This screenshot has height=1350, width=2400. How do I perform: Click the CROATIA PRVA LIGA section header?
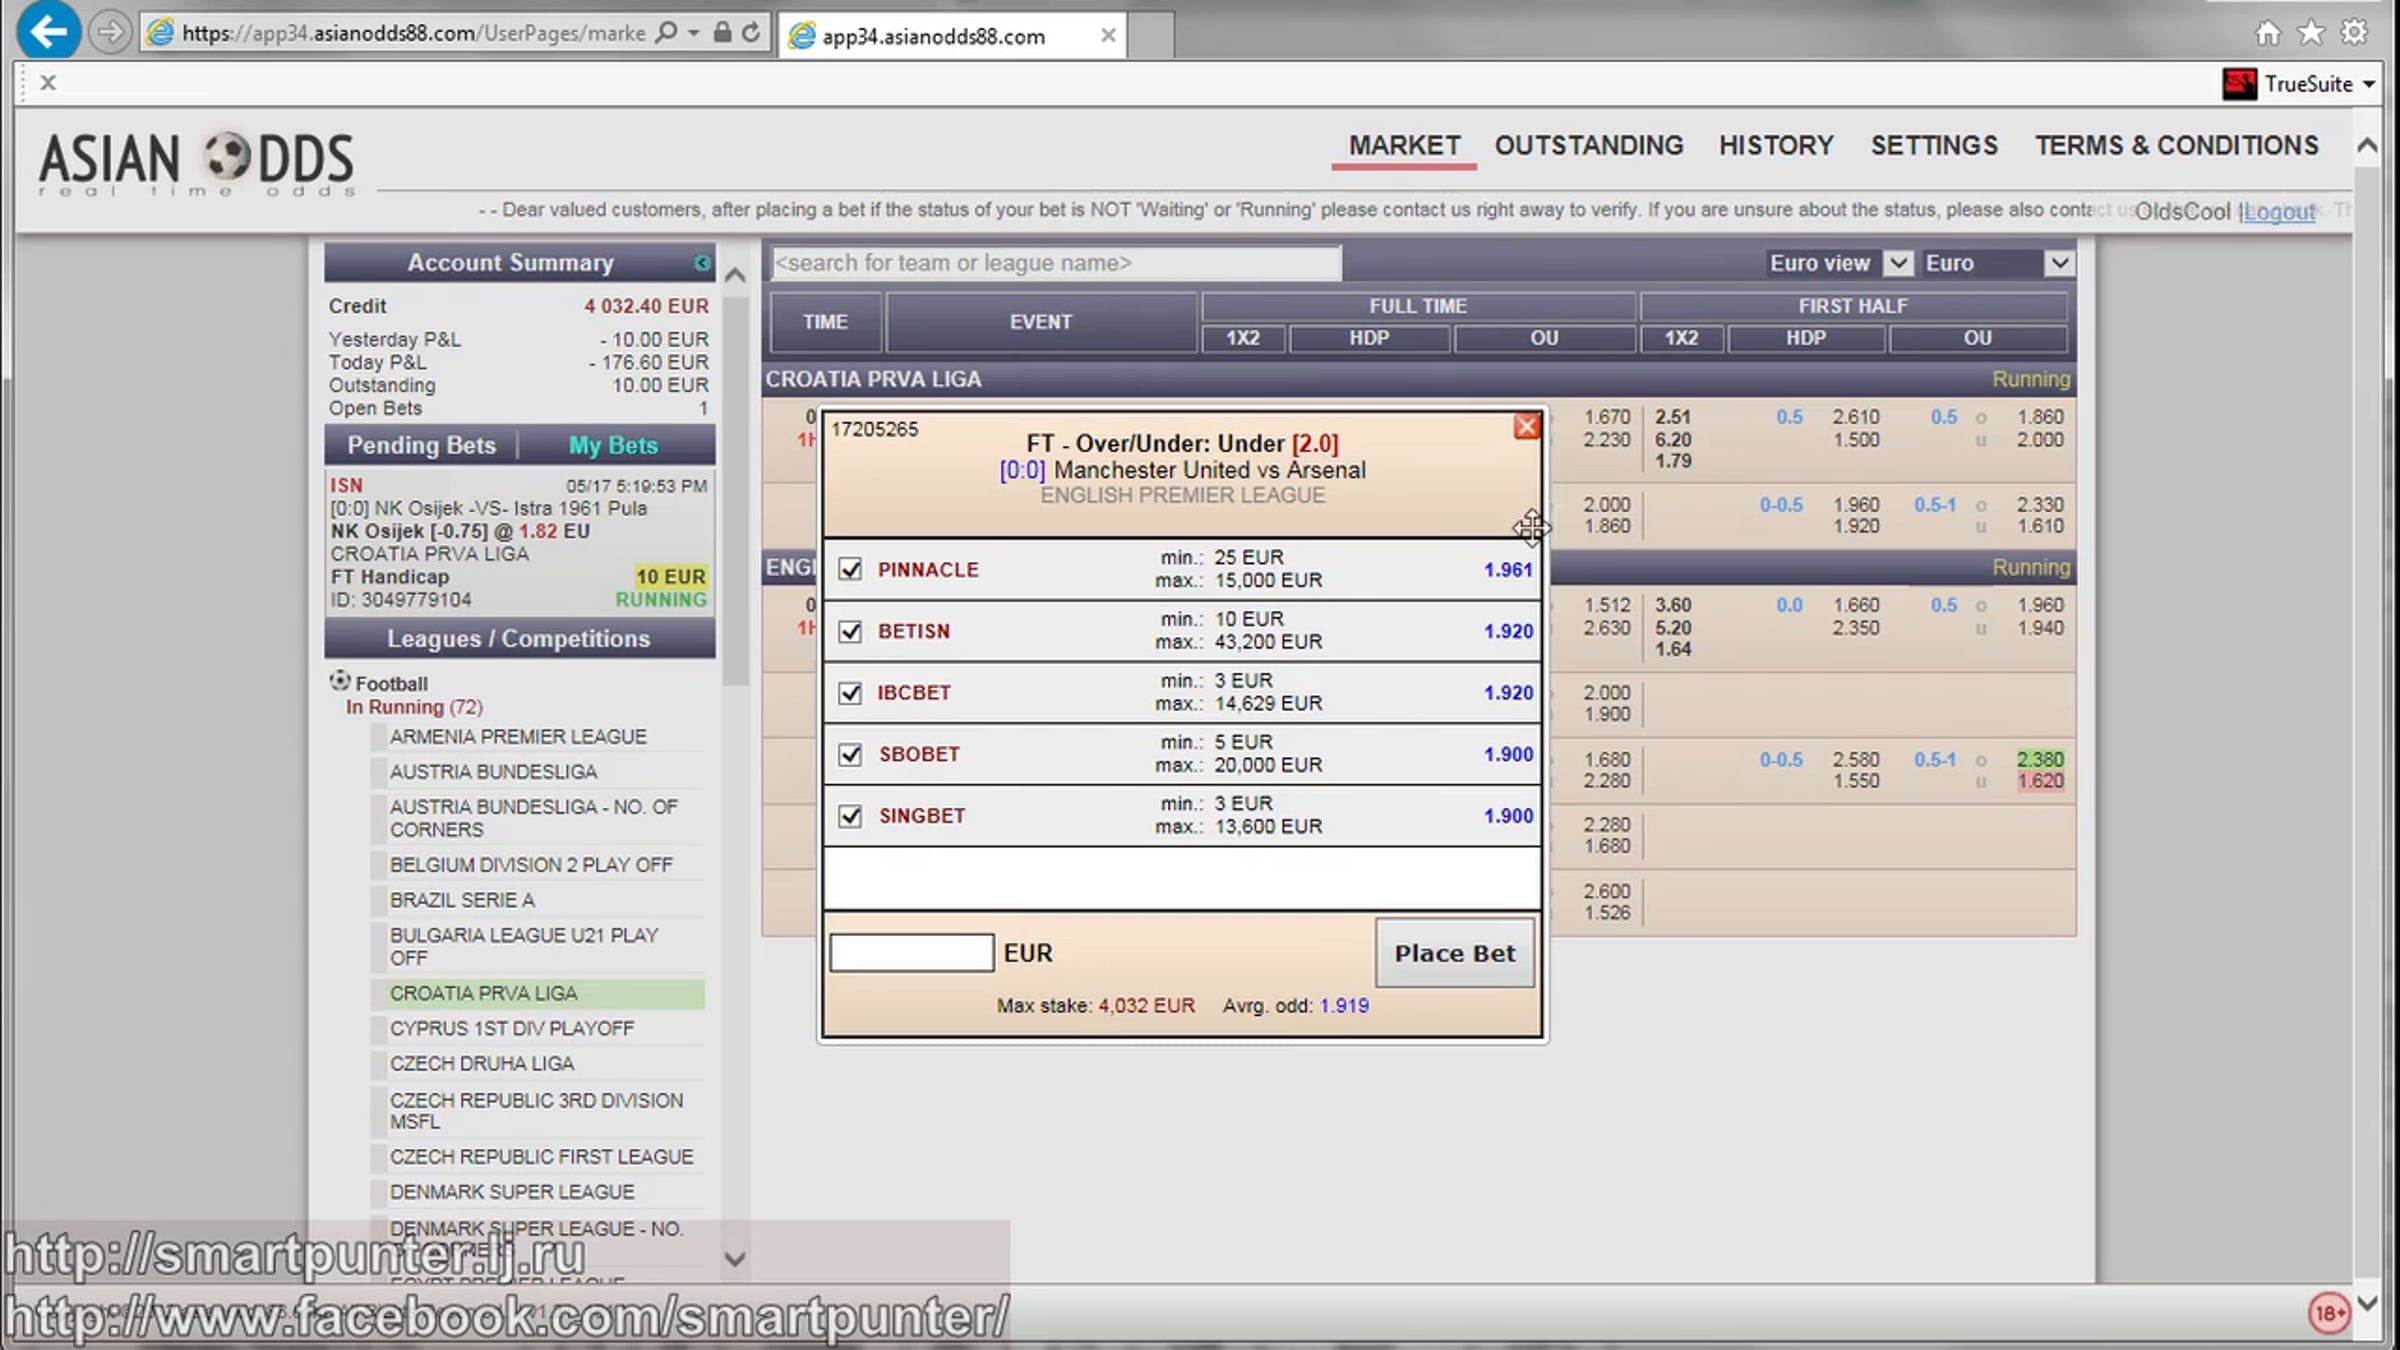coord(1418,379)
